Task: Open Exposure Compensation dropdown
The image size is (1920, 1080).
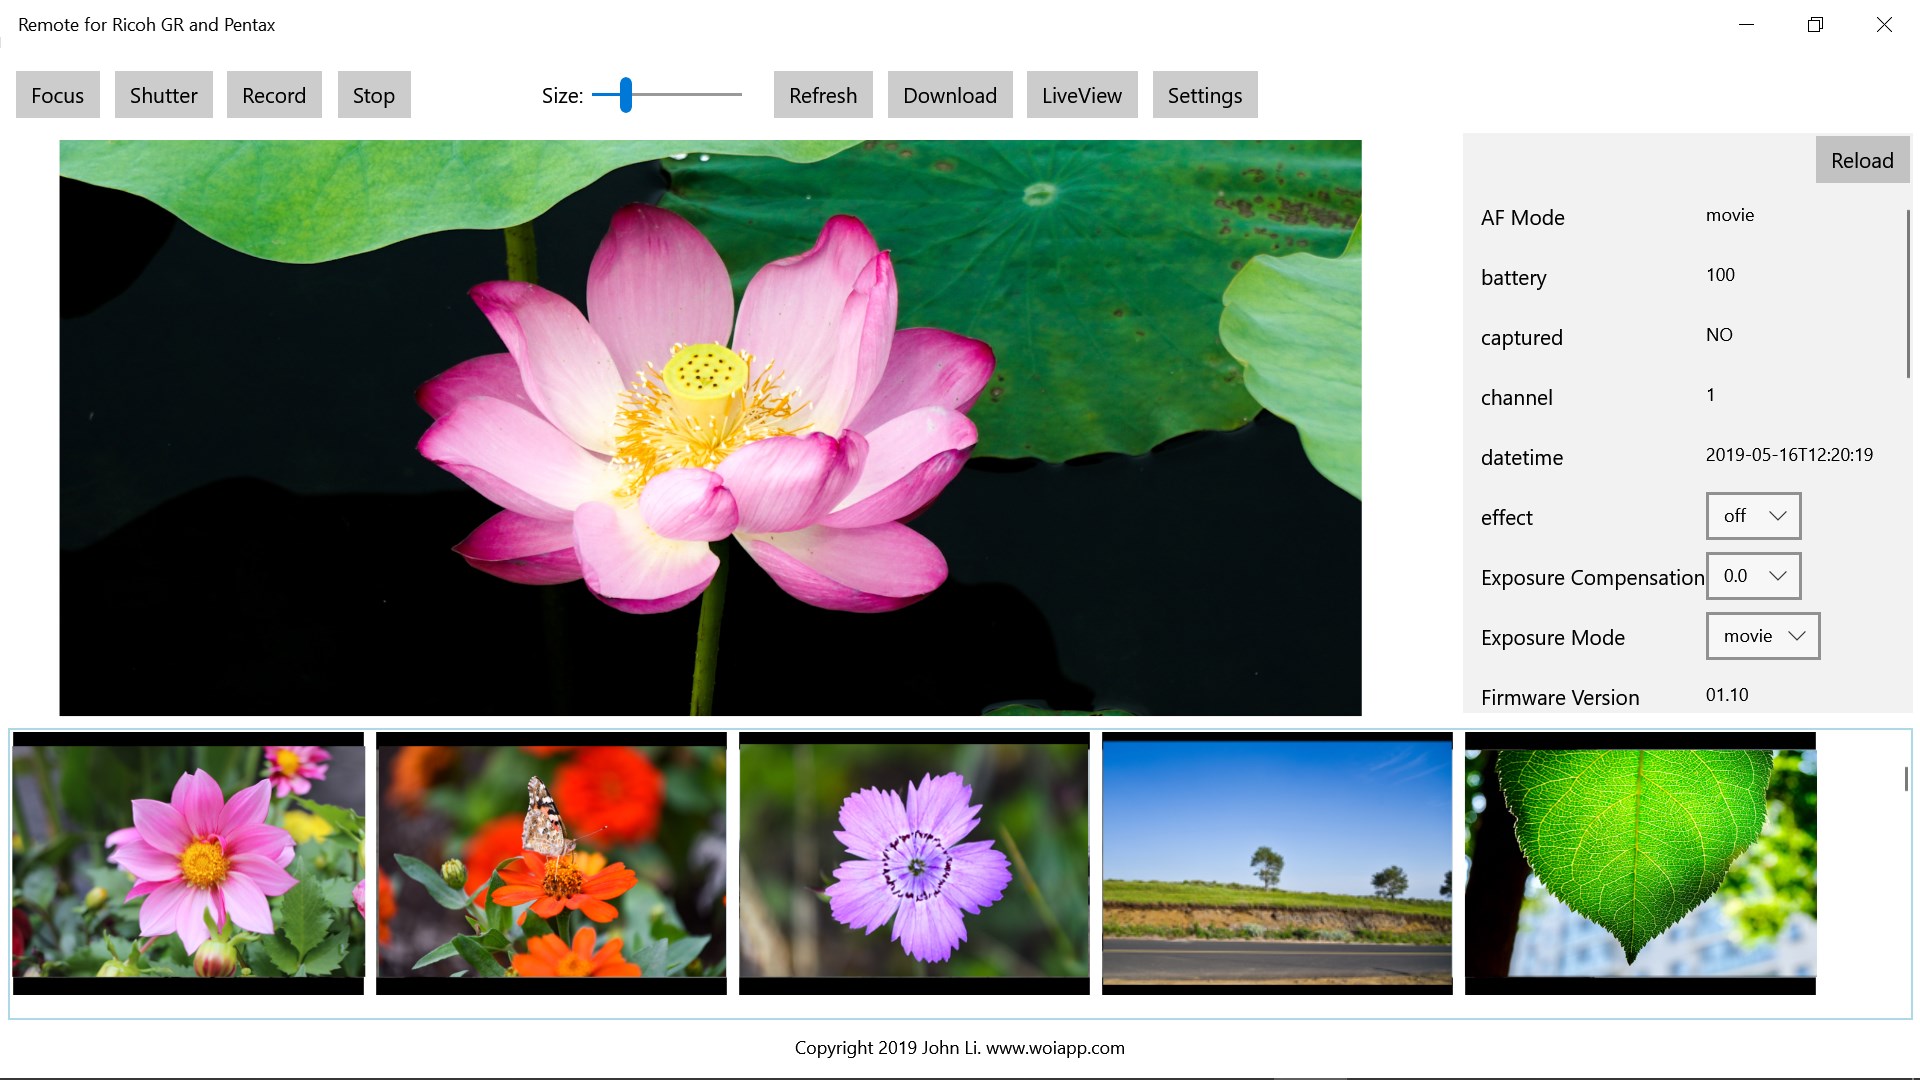Action: click(x=1753, y=576)
